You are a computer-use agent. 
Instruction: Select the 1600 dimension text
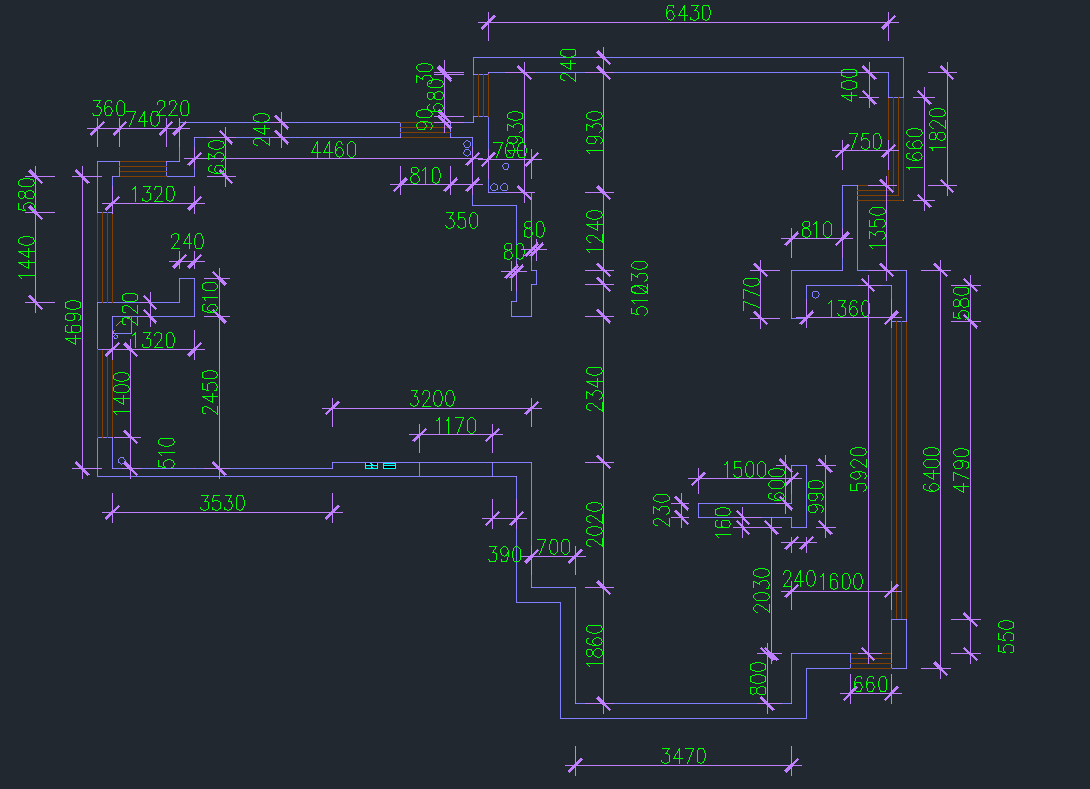[841, 581]
